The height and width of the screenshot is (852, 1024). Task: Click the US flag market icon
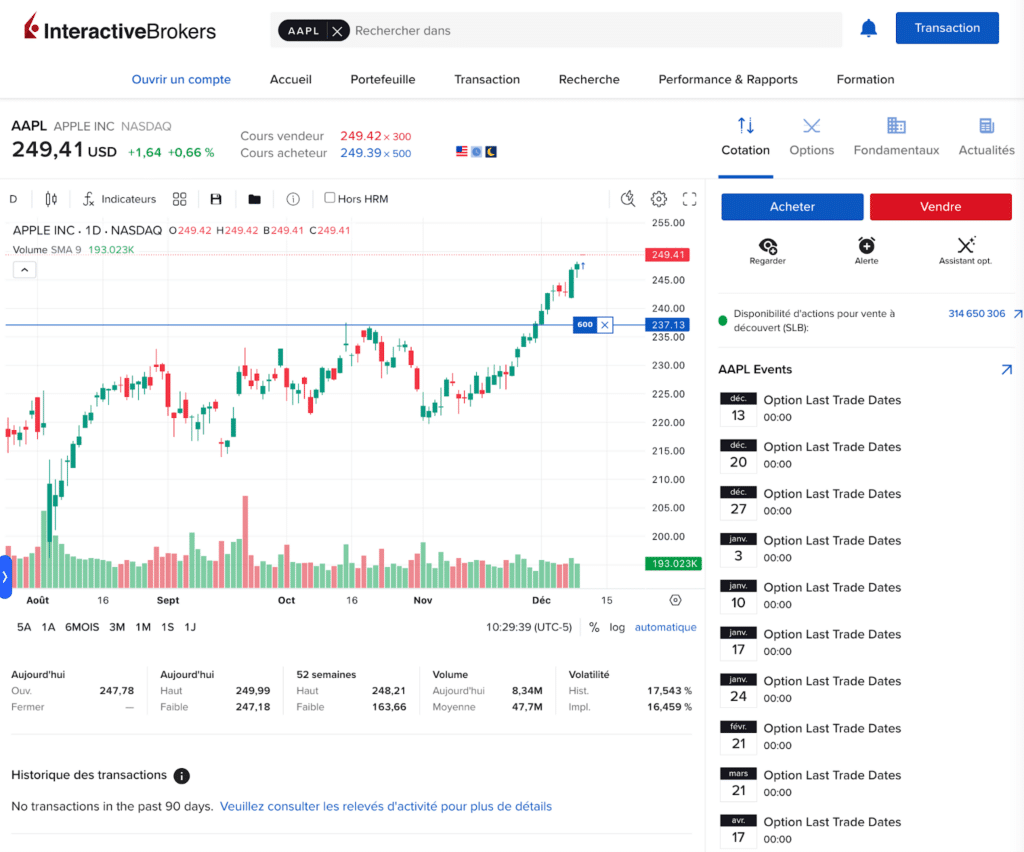pyautogui.click(x=462, y=151)
